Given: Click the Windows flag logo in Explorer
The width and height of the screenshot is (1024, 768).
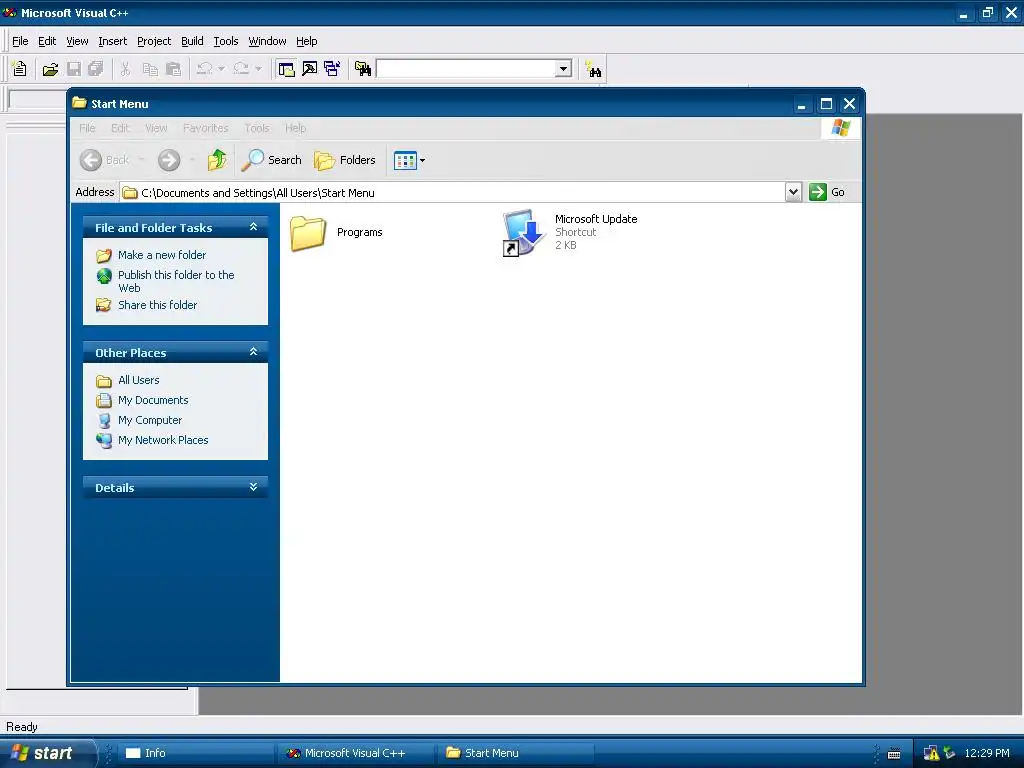Looking at the screenshot, I should pyautogui.click(x=840, y=128).
